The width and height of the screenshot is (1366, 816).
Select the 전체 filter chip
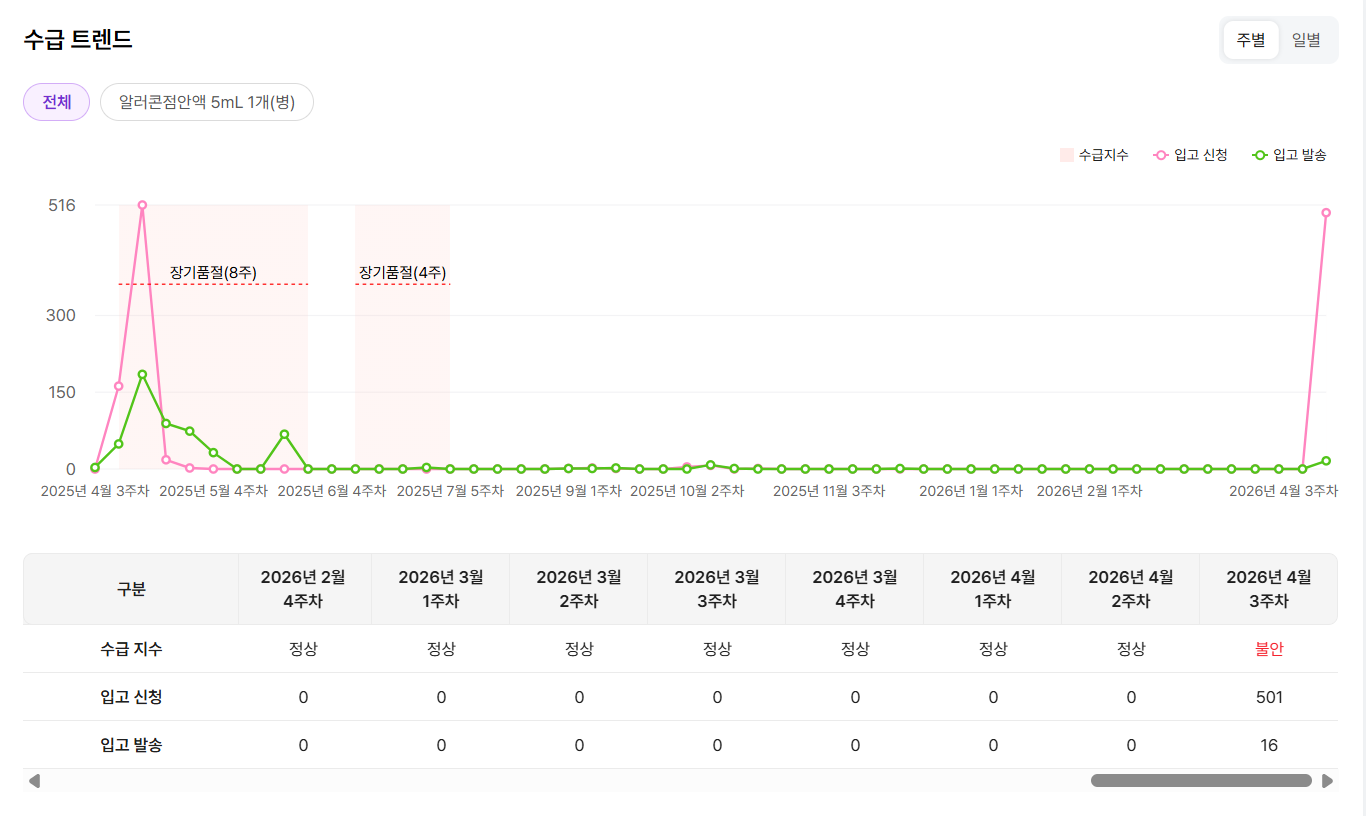57,102
